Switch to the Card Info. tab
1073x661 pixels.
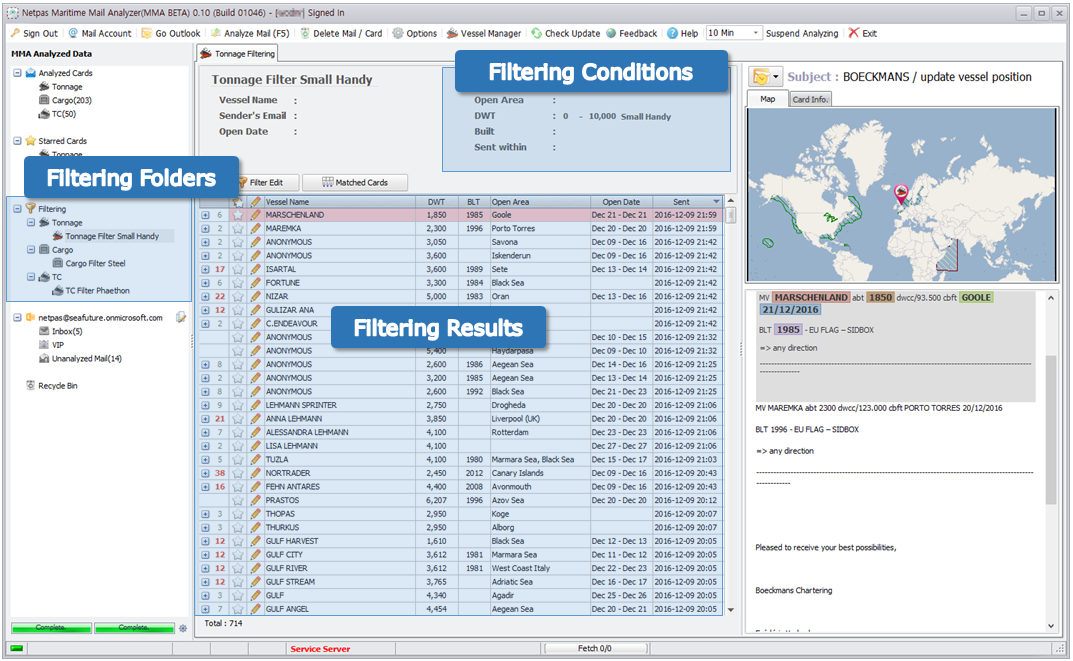810,99
